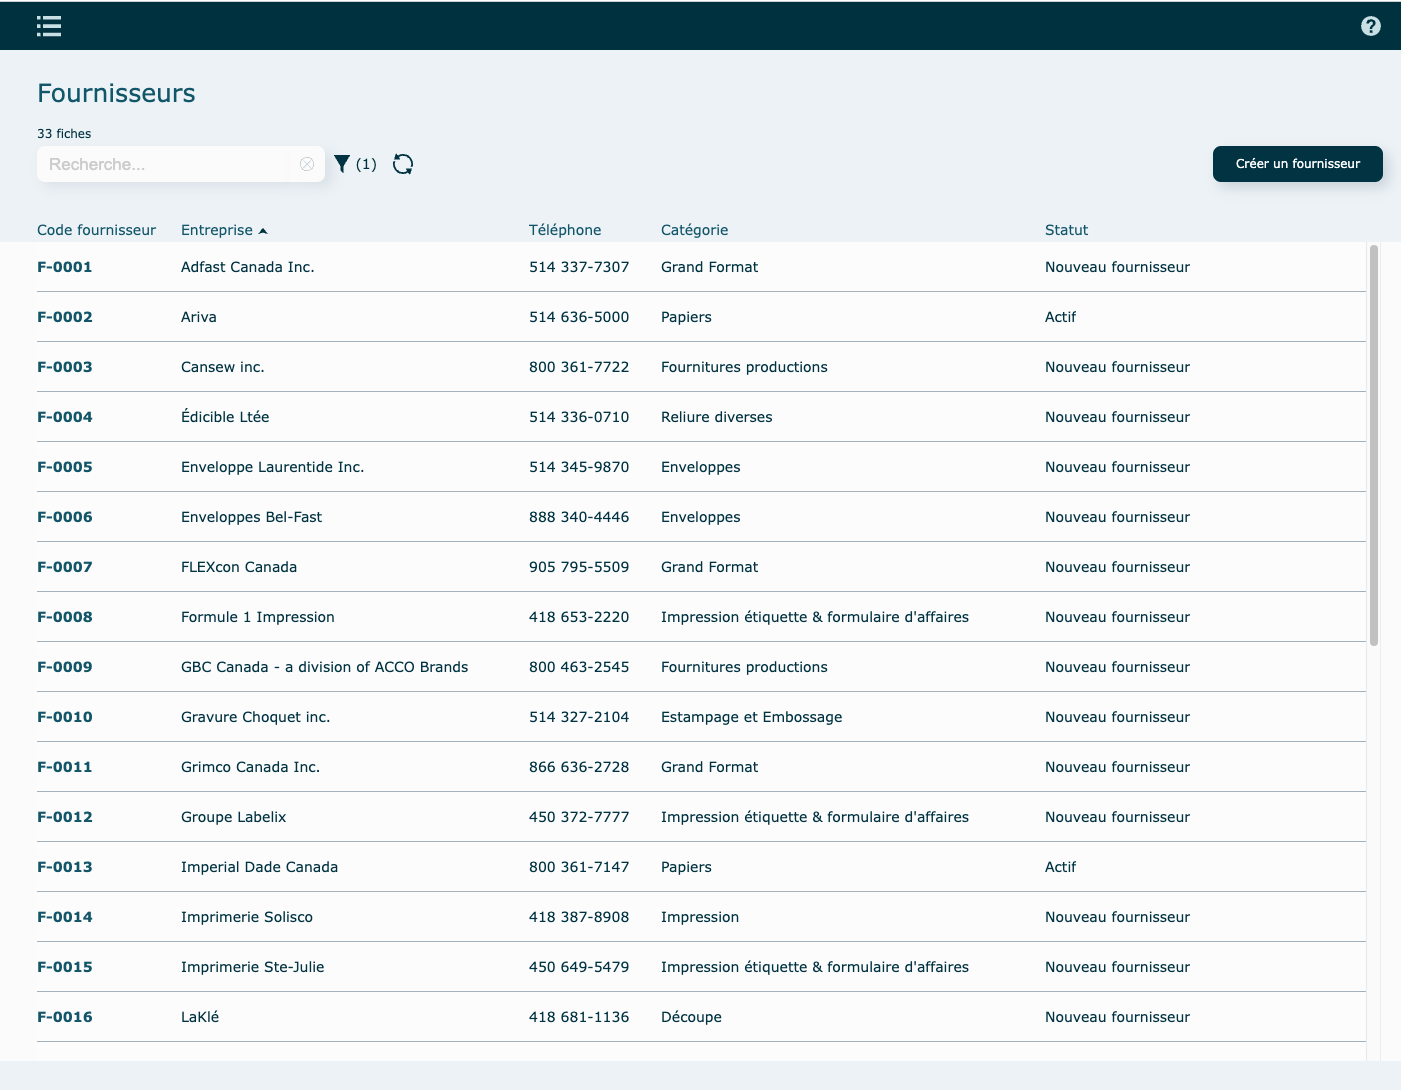Sort by Téléphone column header
Viewport: 1401px width, 1090px height.
click(x=564, y=230)
